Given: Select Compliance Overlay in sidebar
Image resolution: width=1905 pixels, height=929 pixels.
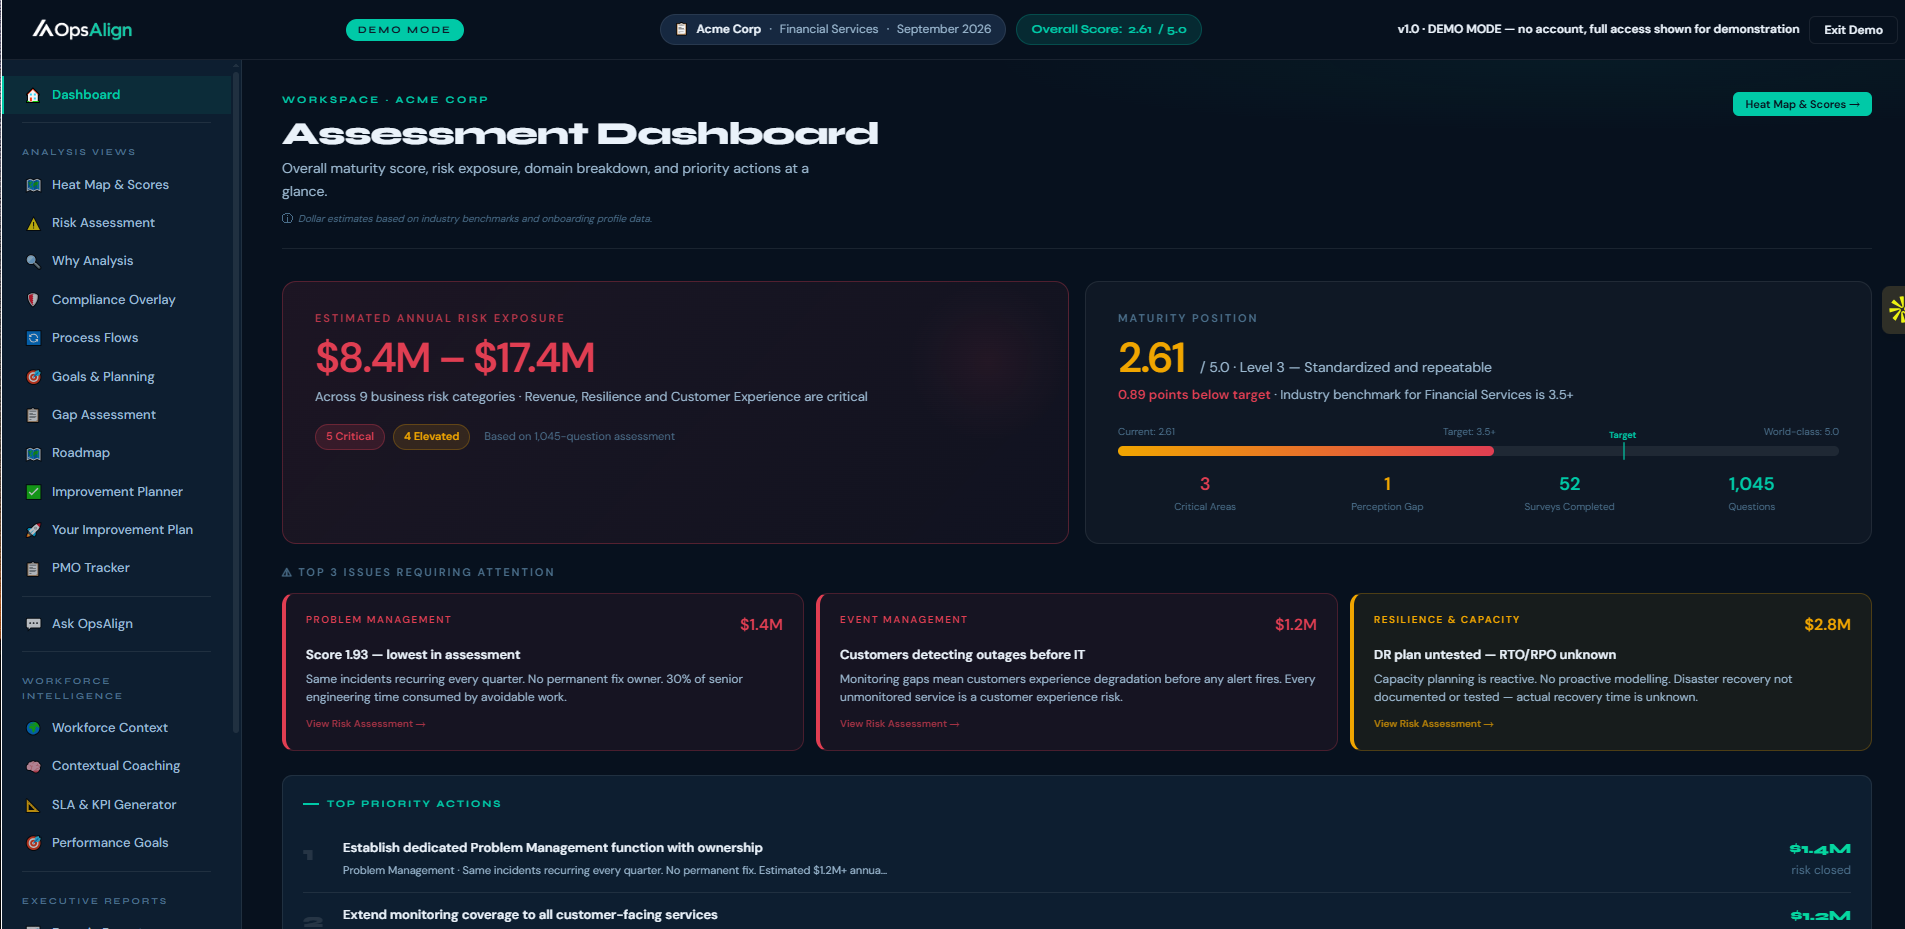Looking at the screenshot, I should point(118,300).
